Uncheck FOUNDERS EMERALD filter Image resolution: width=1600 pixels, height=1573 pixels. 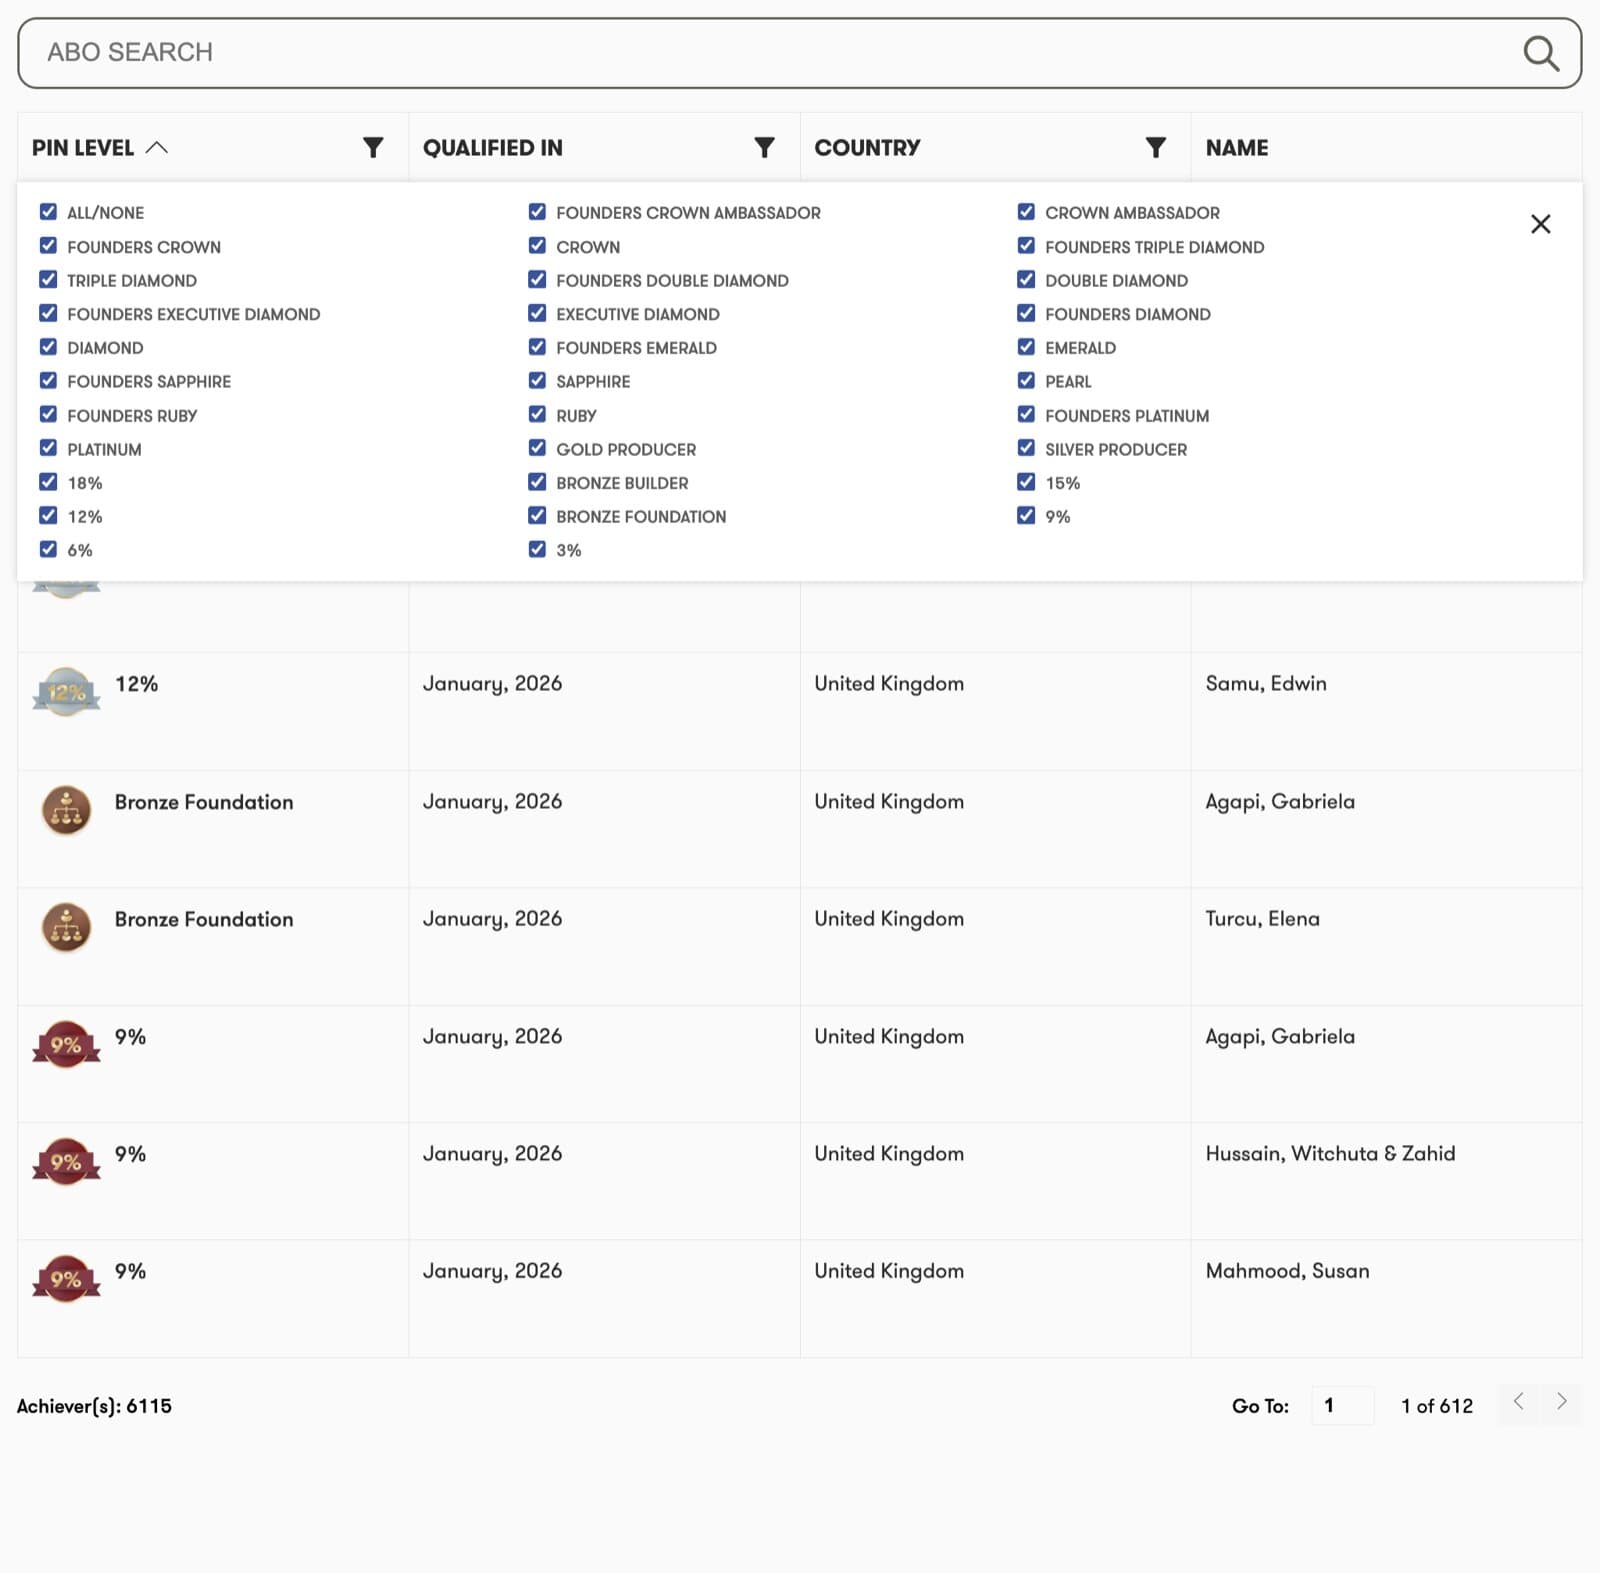point(537,347)
